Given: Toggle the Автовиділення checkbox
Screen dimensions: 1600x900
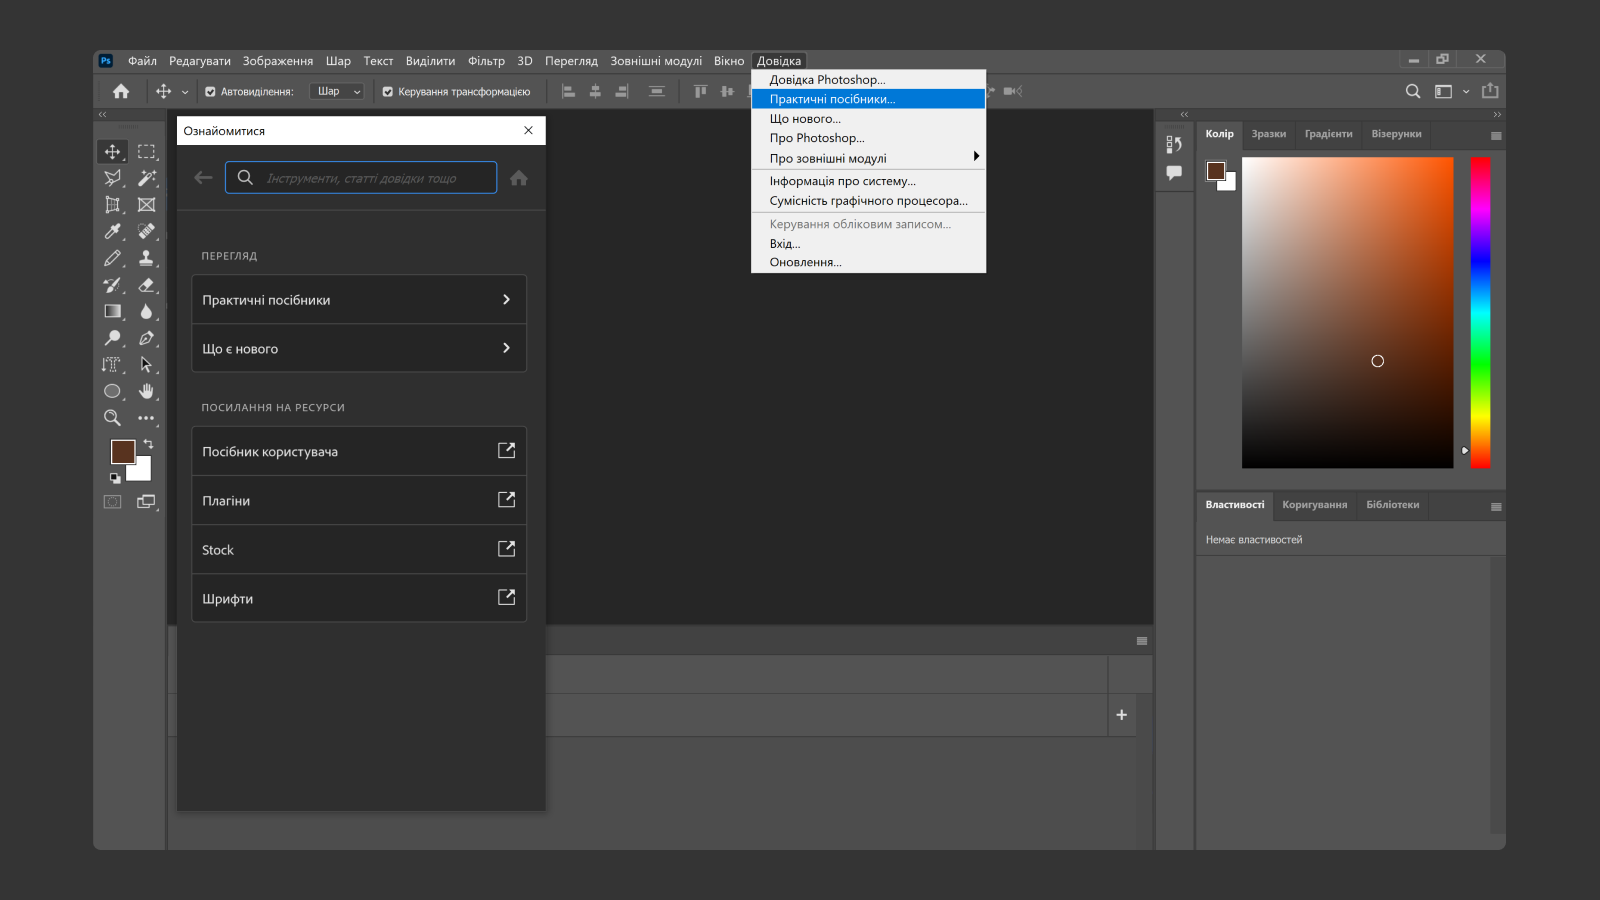Looking at the screenshot, I should click(x=210, y=91).
